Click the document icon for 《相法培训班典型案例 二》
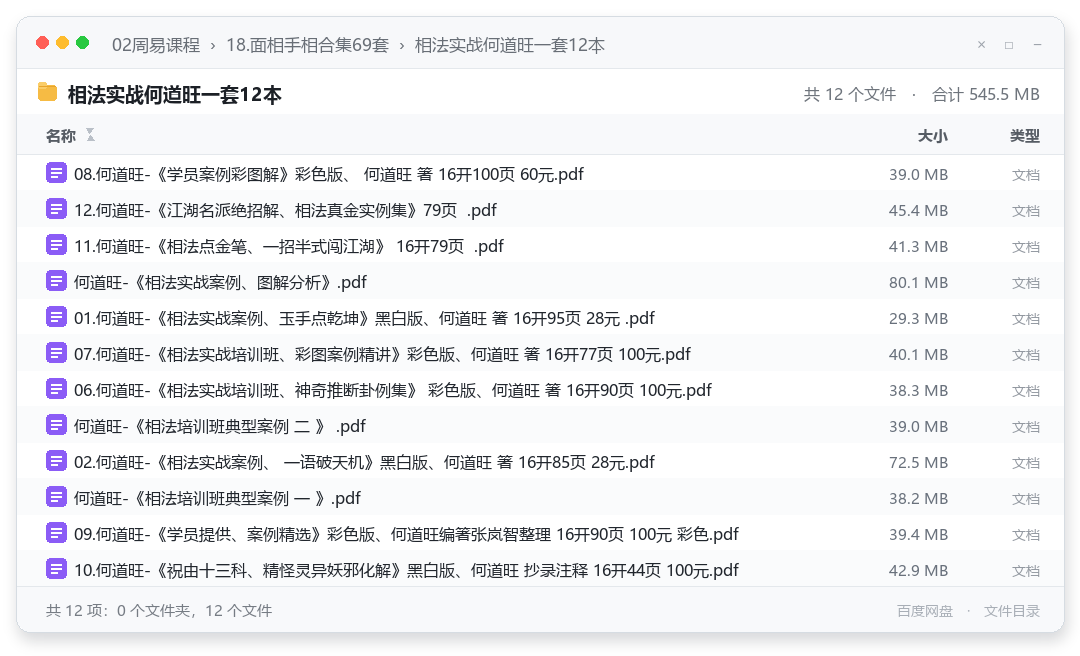 pyautogui.click(x=56, y=425)
